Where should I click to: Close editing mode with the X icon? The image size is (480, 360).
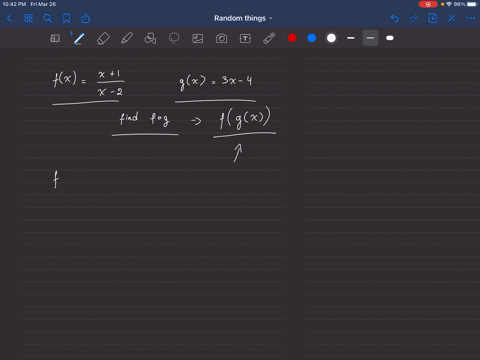coord(451,18)
